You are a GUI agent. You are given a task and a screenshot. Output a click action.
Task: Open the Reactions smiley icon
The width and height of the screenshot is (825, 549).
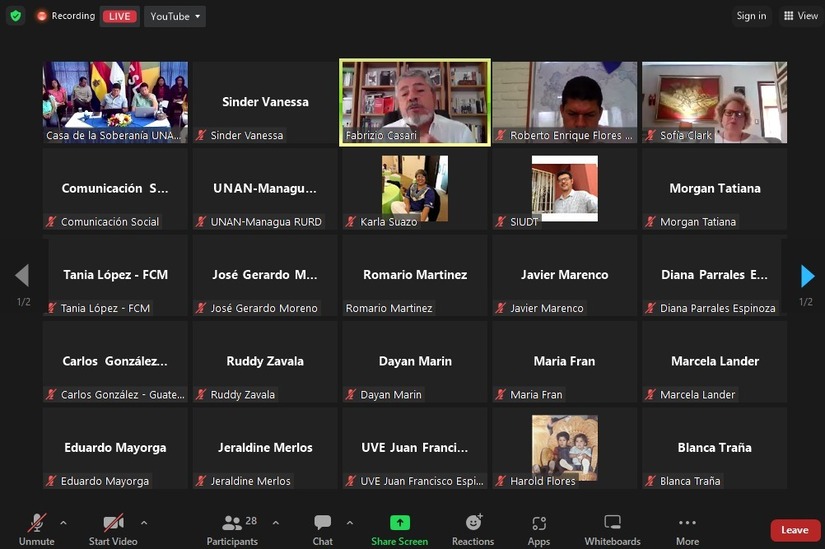[474, 522]
